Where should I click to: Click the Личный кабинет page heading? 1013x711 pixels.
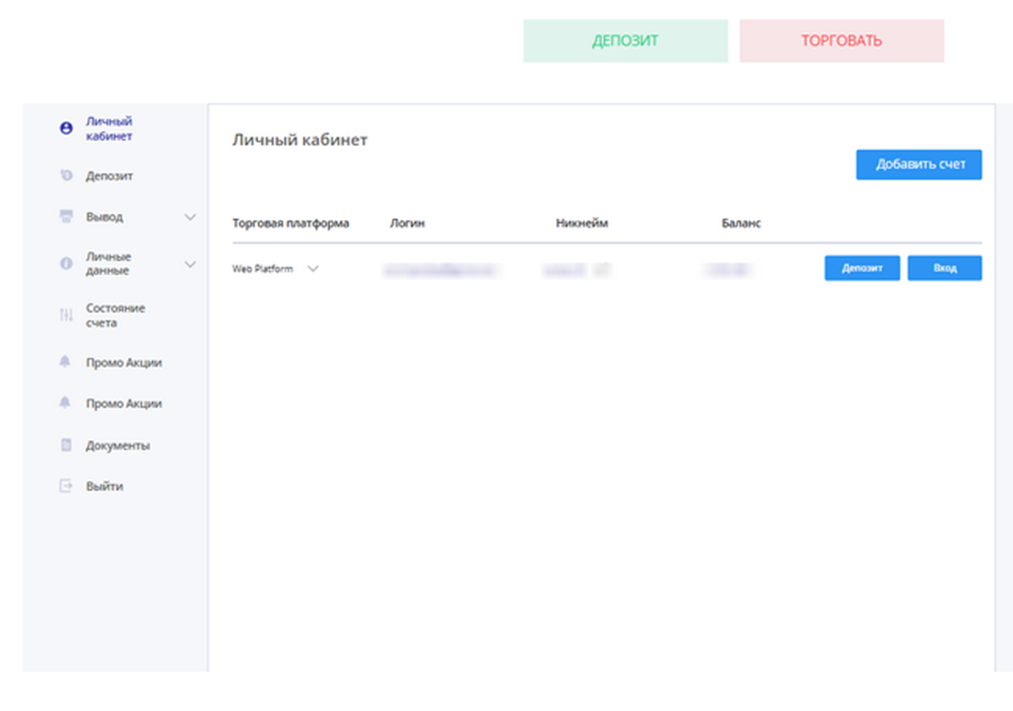click(x=300, y=140)
